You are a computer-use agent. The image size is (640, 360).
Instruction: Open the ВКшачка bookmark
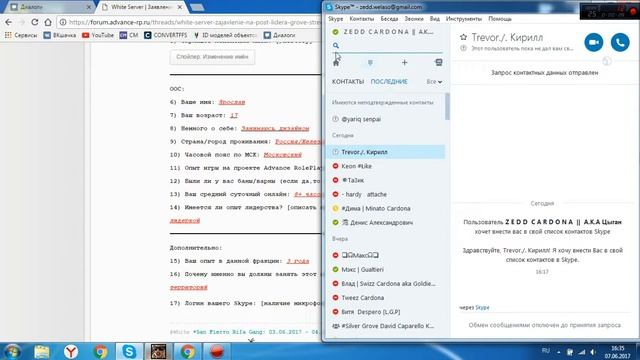click(x=60, y=35)
